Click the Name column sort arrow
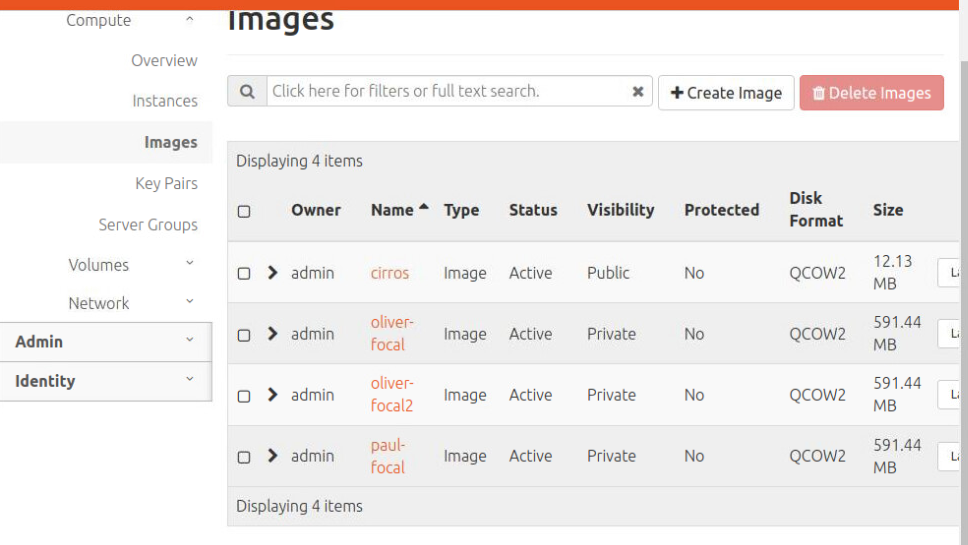968x545 pixels. click(x=424, y=208)
